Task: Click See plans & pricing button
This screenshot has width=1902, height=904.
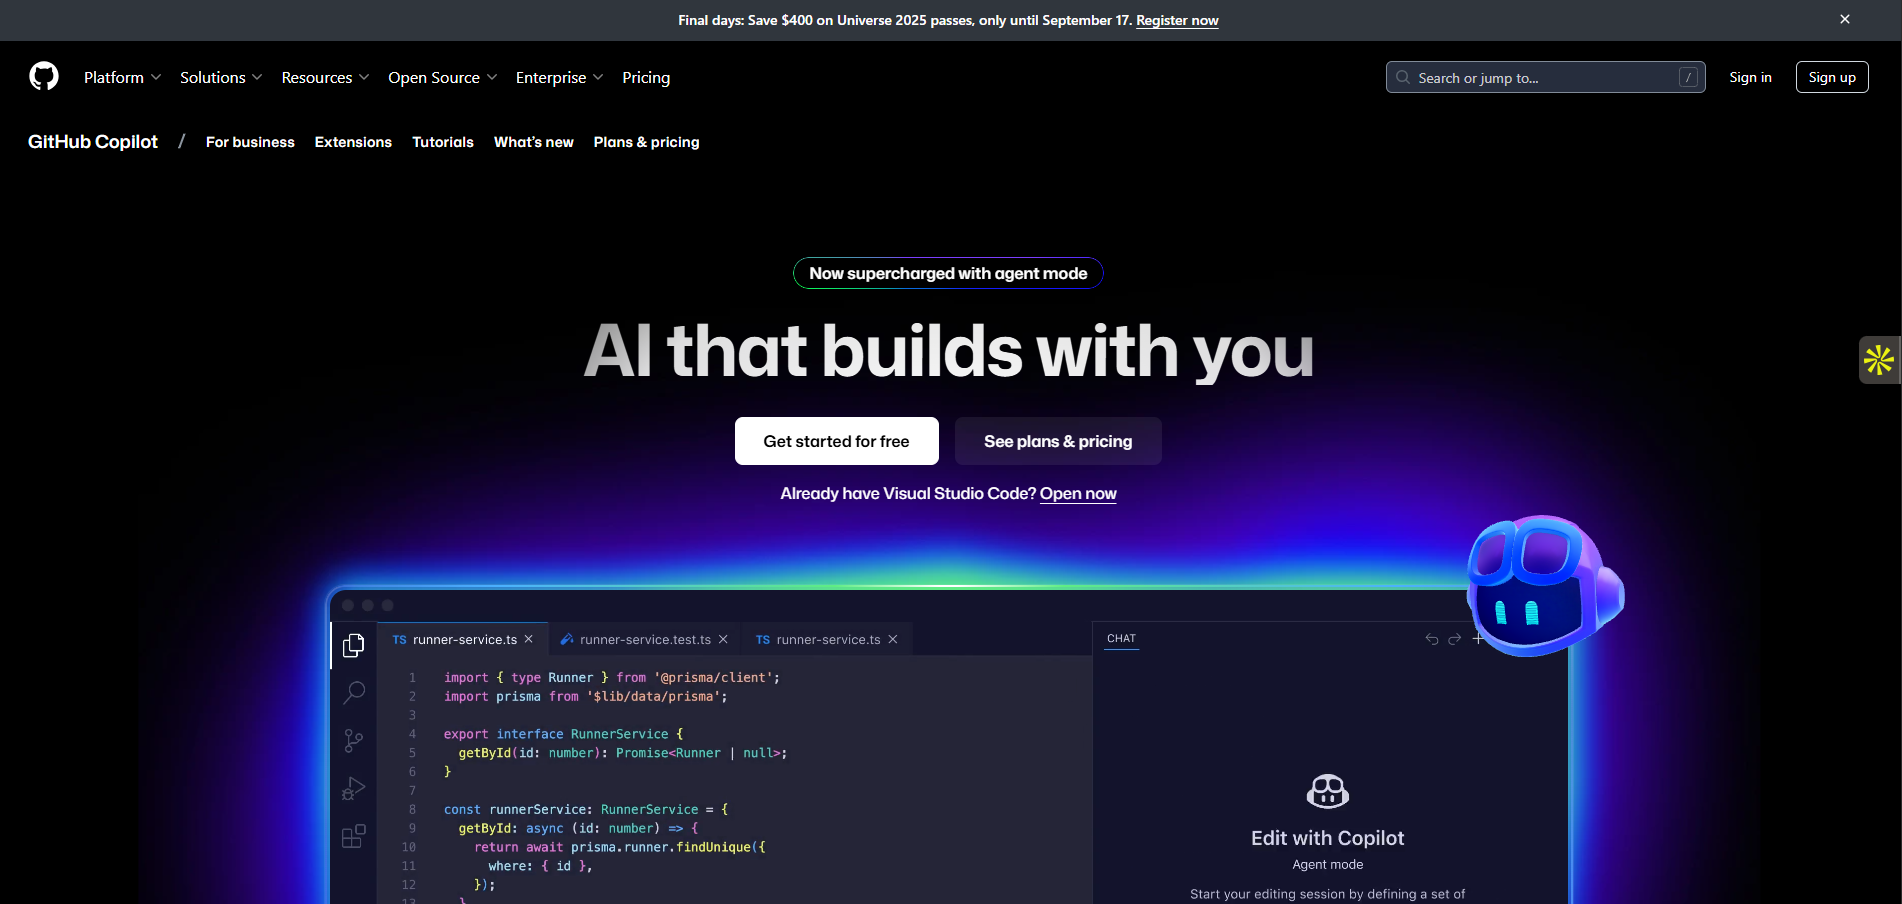Action: (1058, 441)
